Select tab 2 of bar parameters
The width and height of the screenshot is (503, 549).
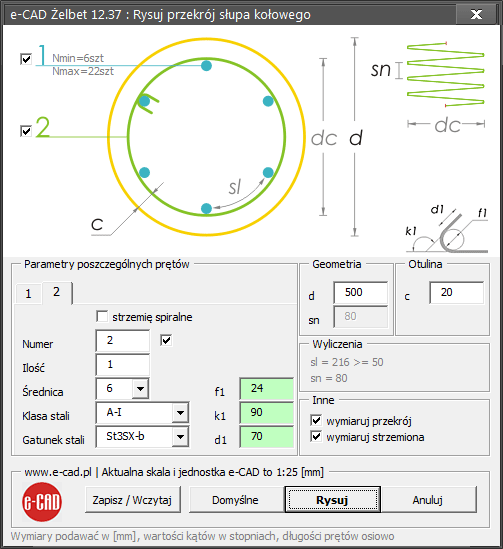pos(57,292)
